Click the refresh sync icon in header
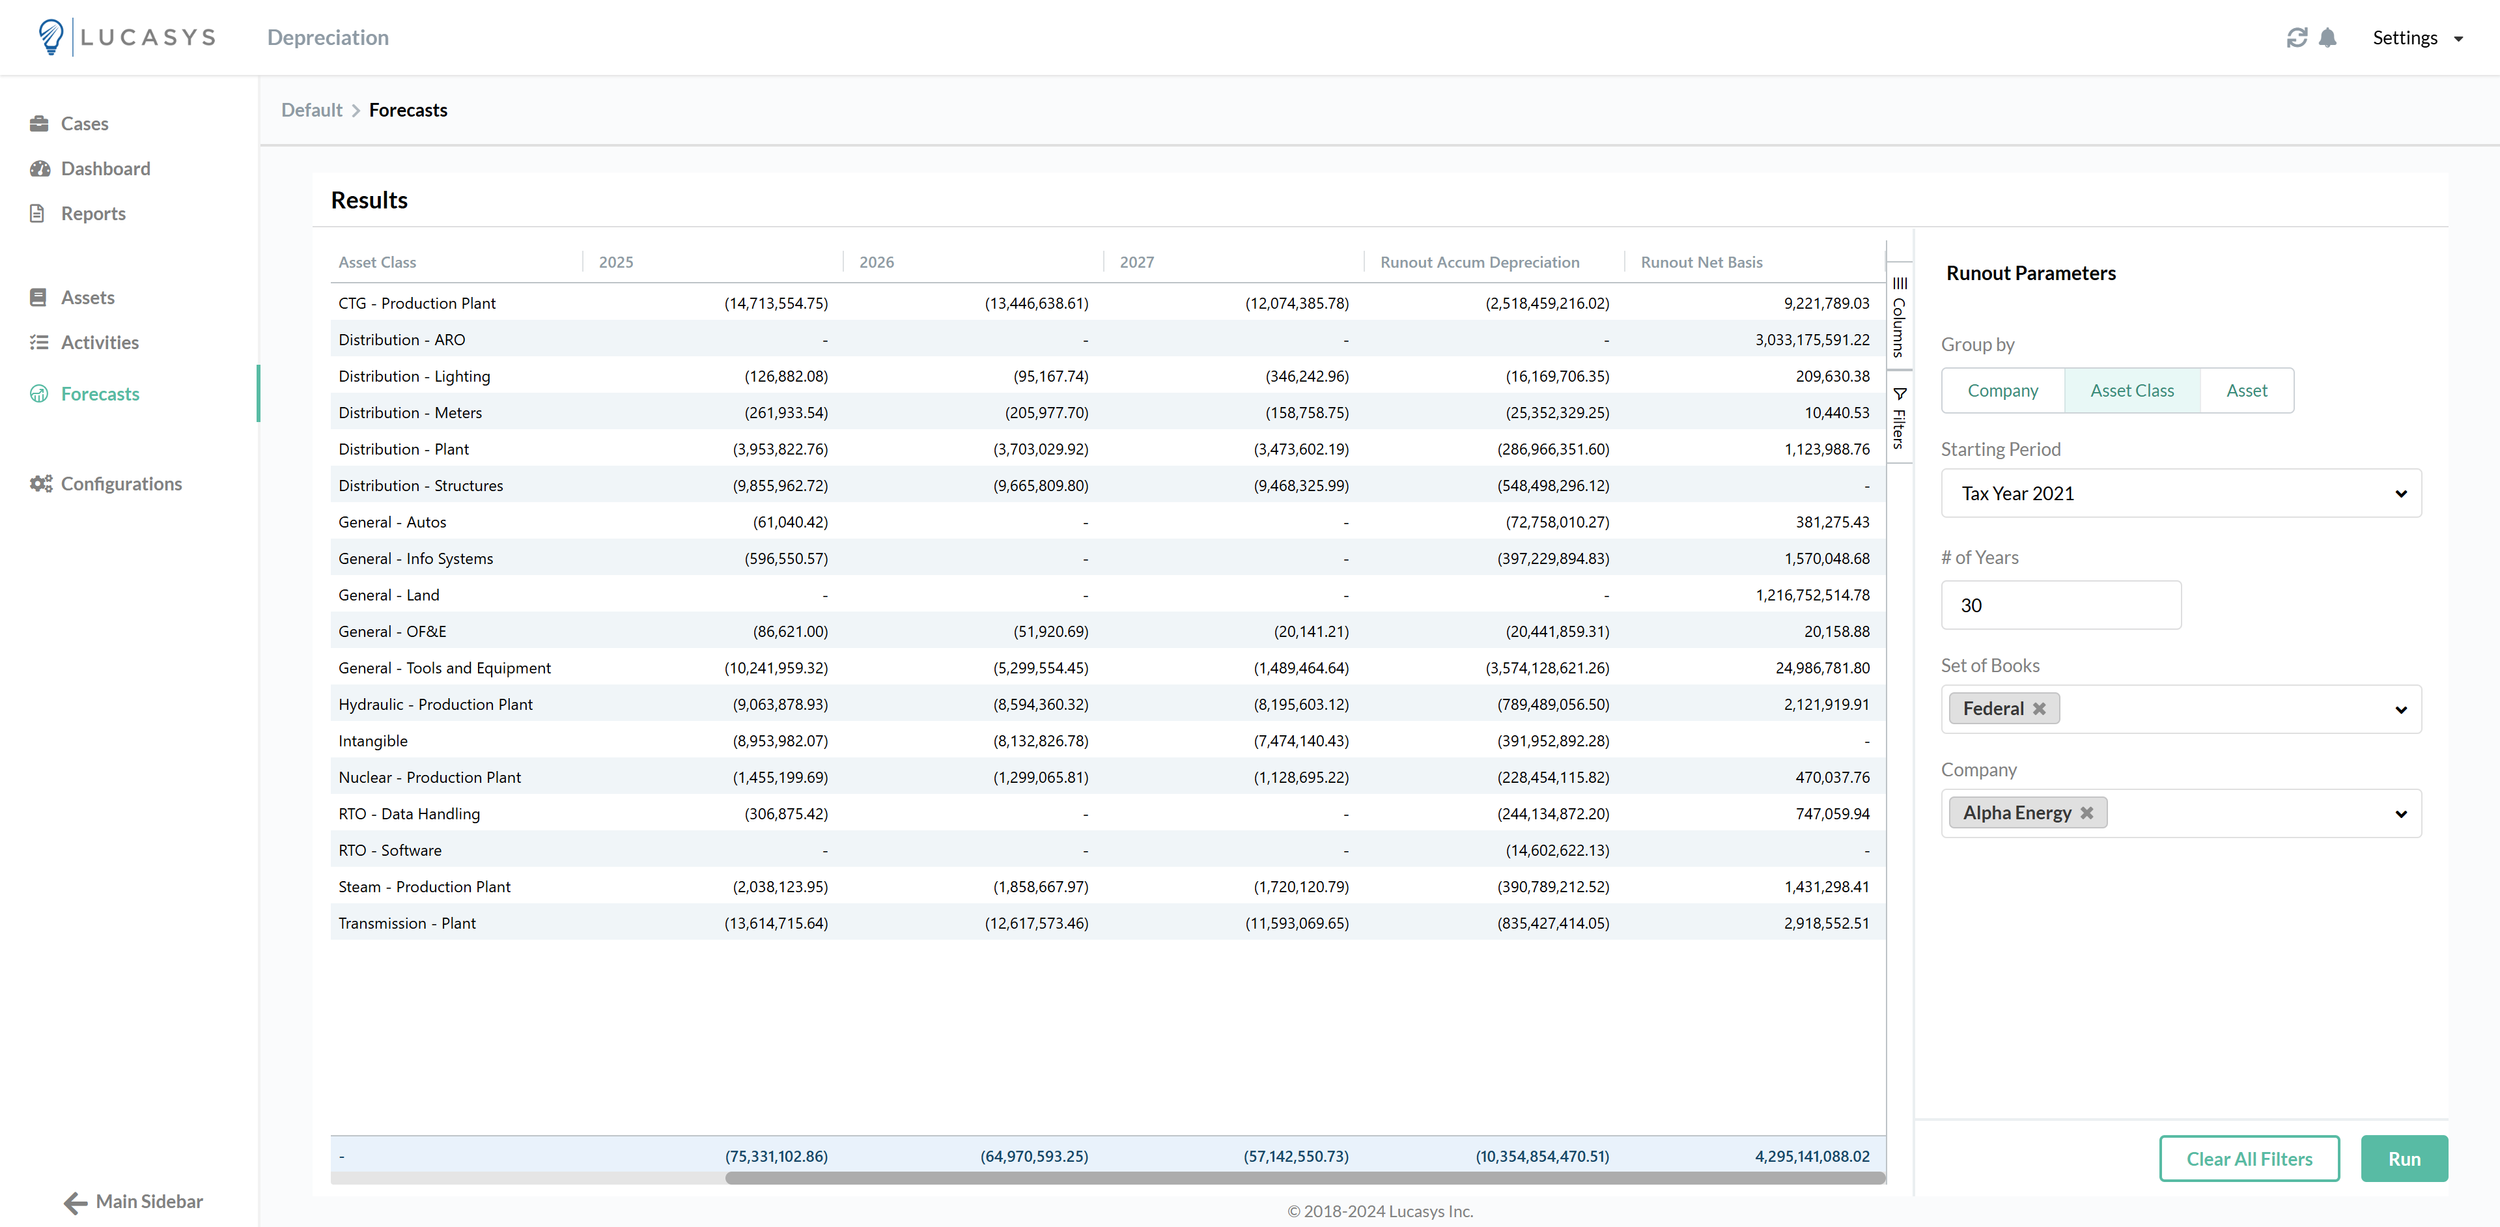This screenshot has height=1227, width=2500. [x=2296, y=38]
